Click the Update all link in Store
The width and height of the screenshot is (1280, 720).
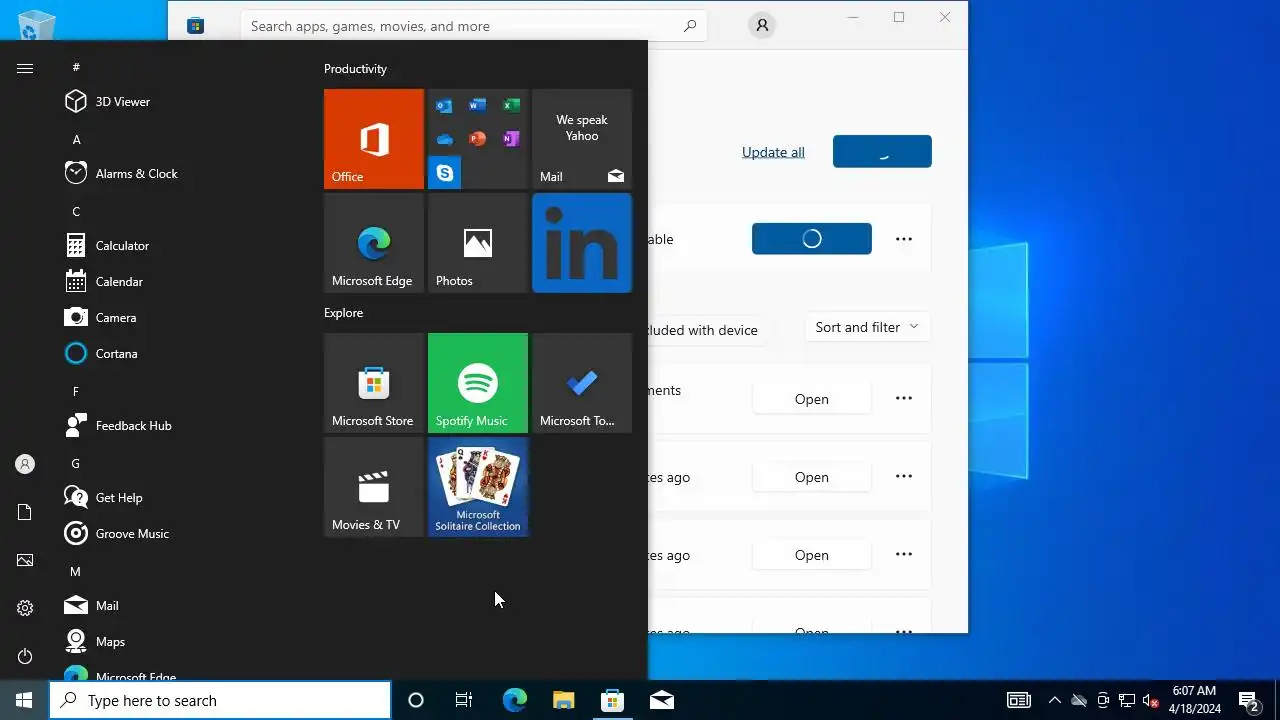[773, 152]
